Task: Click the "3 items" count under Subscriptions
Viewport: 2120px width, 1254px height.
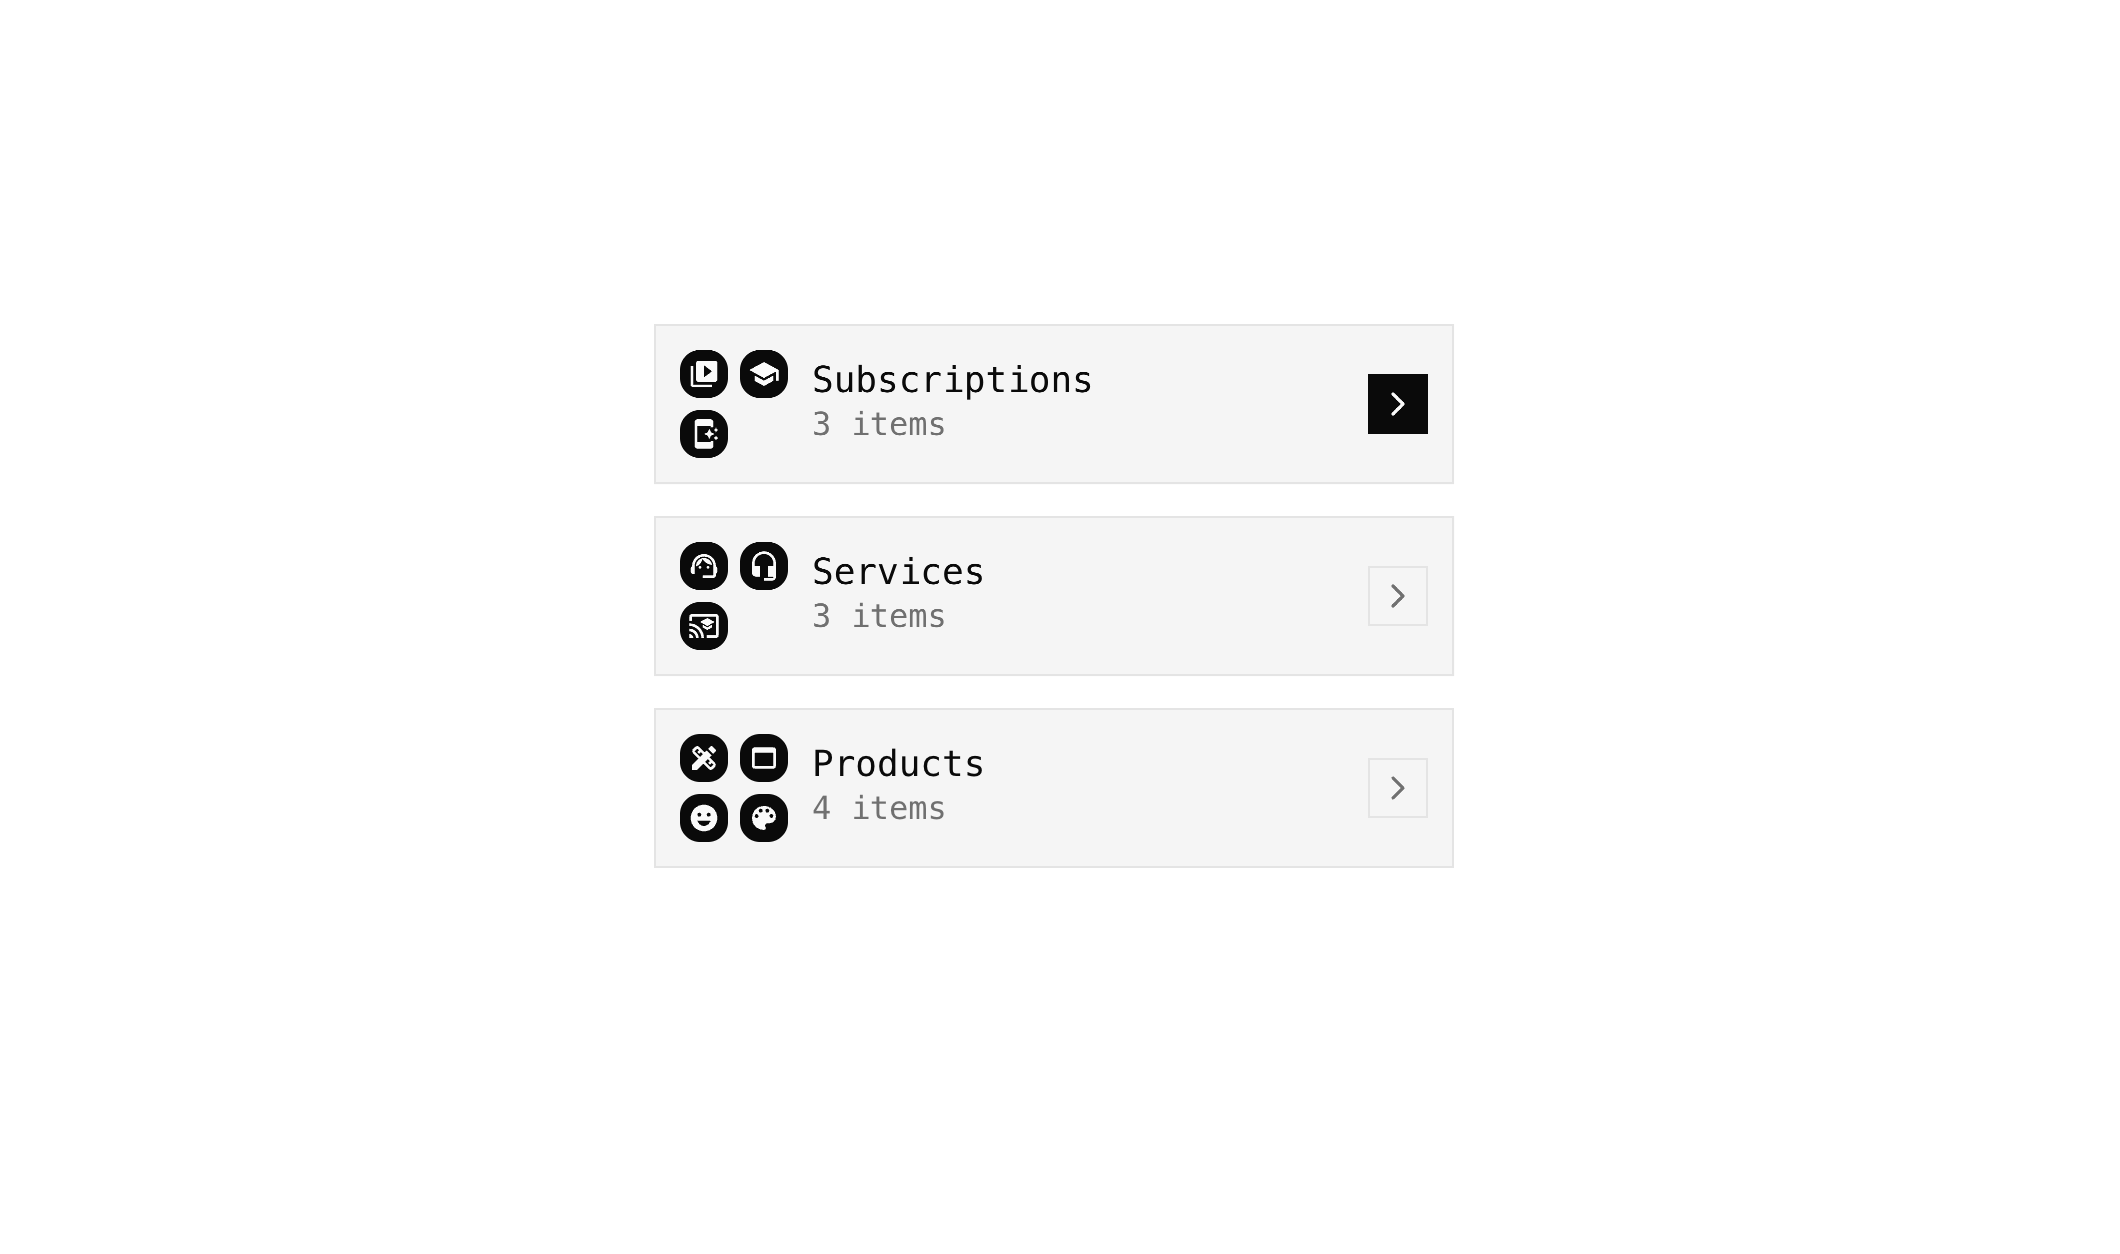Action: click(x=878, y=424)
